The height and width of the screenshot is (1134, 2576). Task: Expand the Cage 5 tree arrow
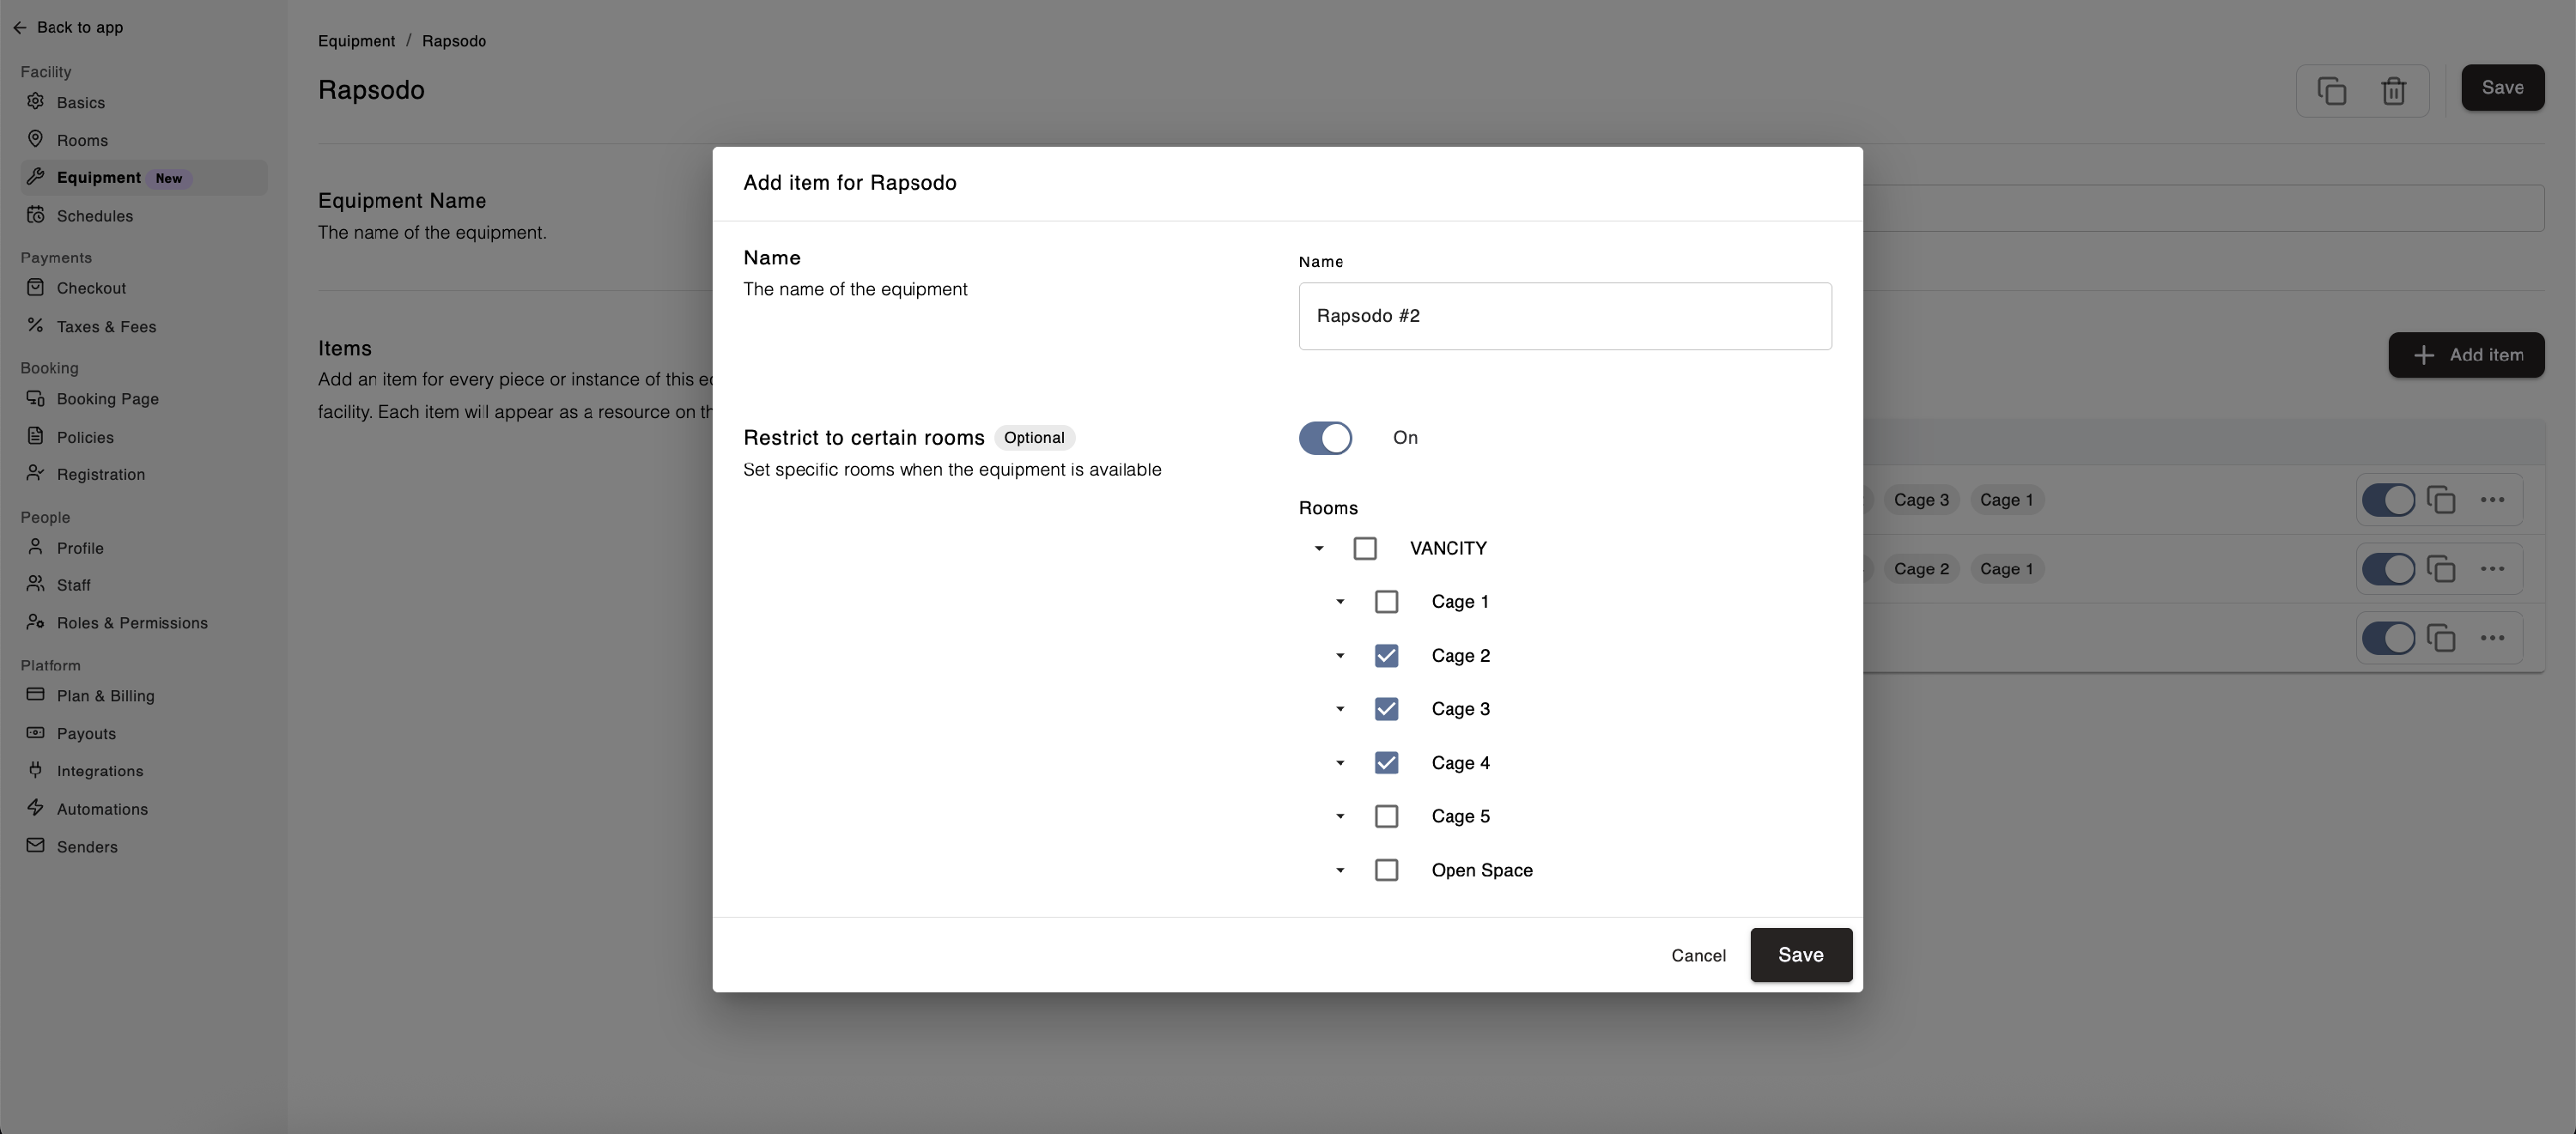point(1340,817)
